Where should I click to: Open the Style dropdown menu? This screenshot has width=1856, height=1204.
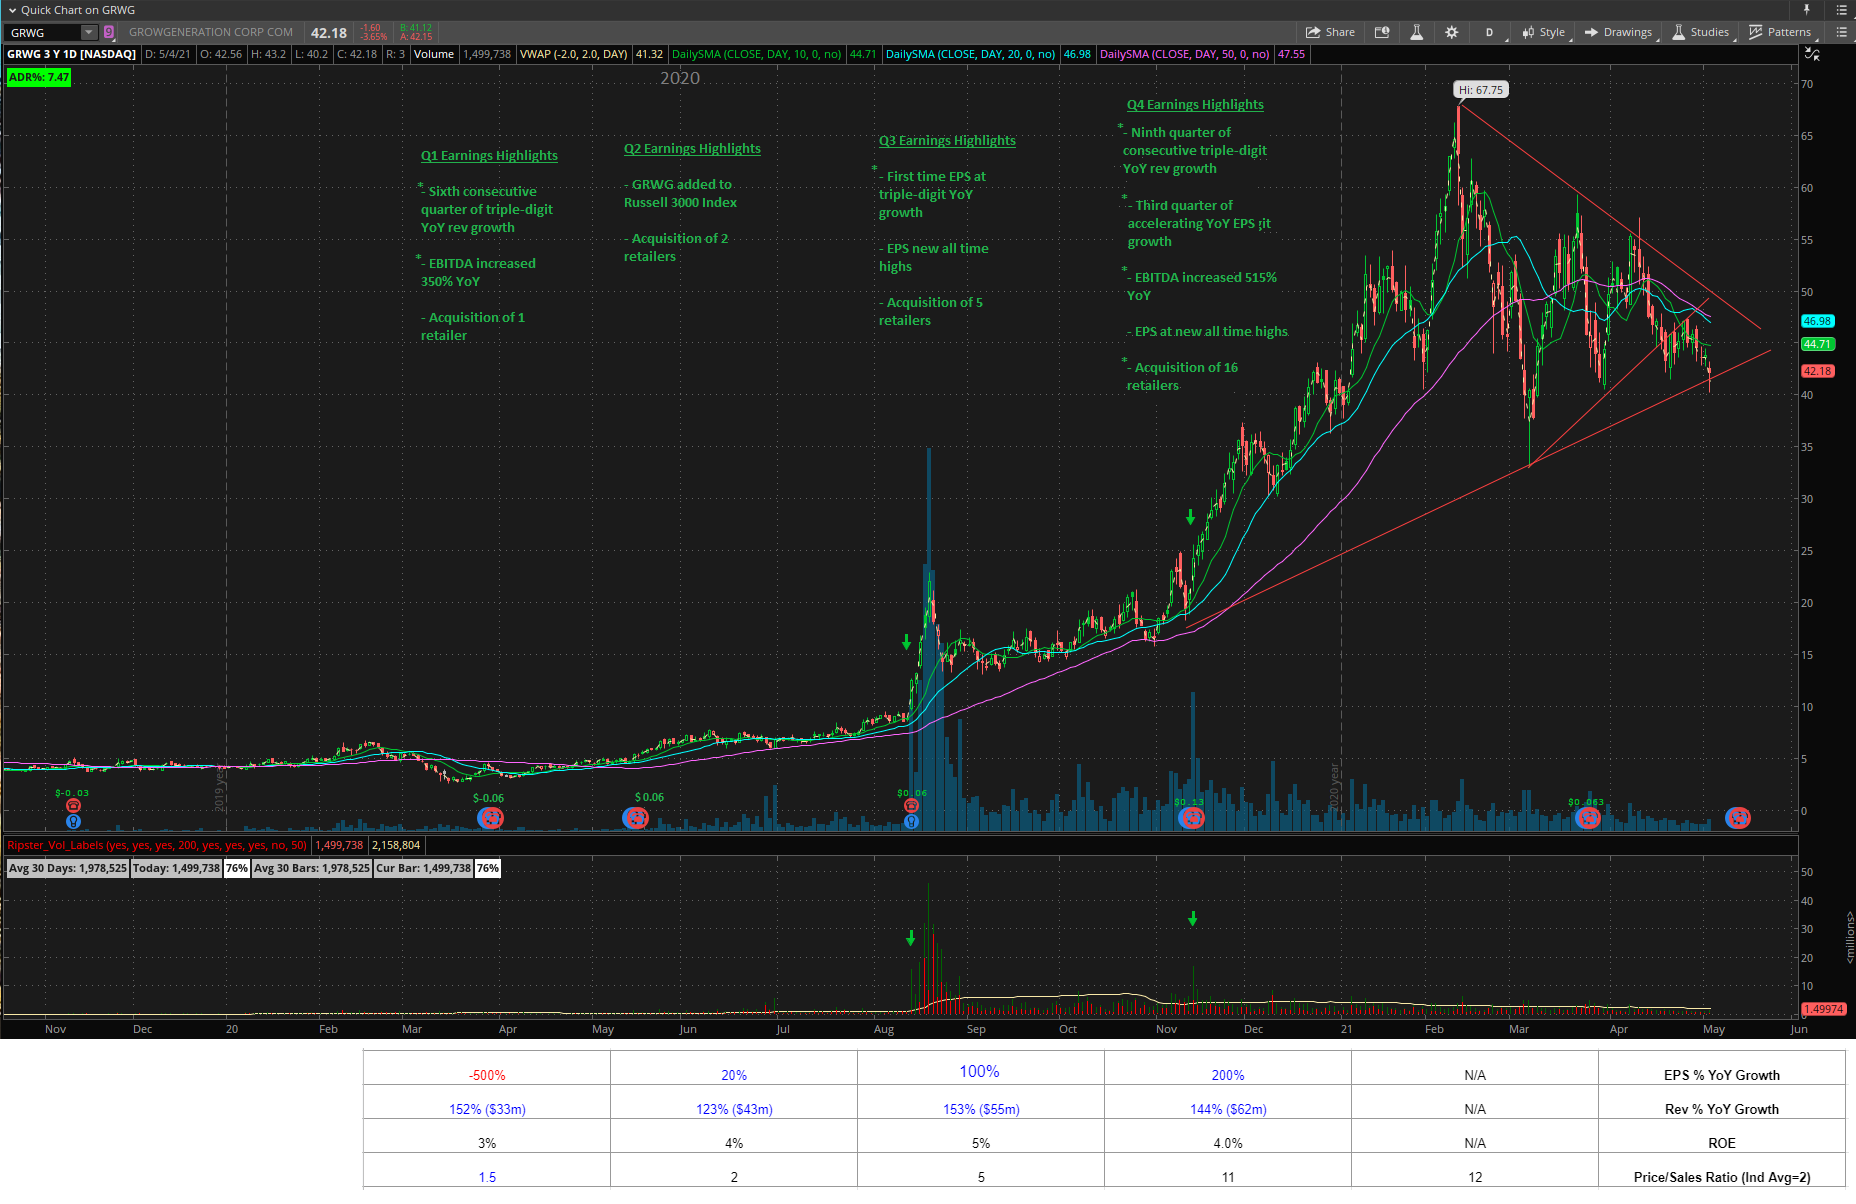[1543, 32]
